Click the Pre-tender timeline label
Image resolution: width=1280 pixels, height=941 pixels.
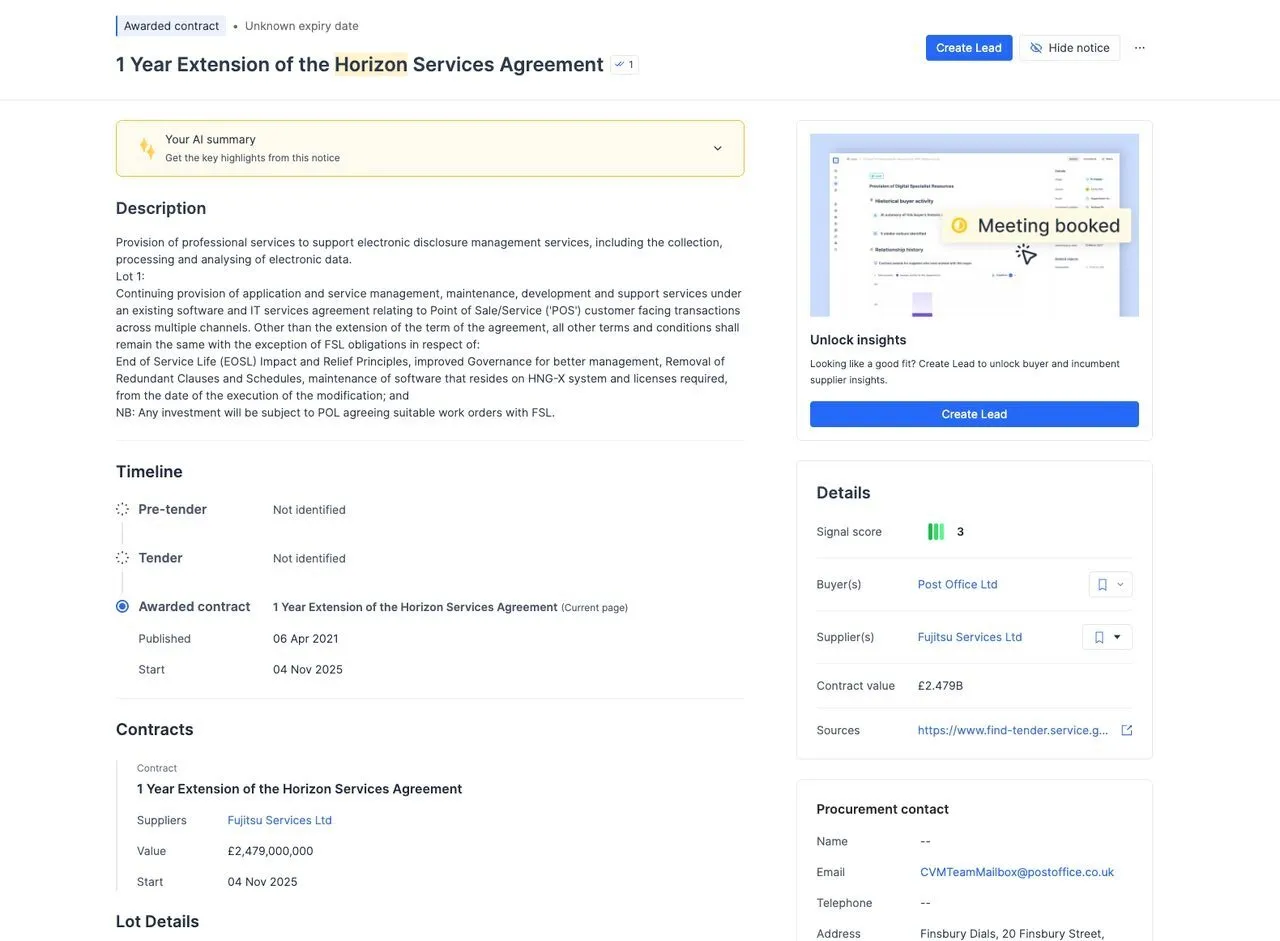(x=173, y=509)
